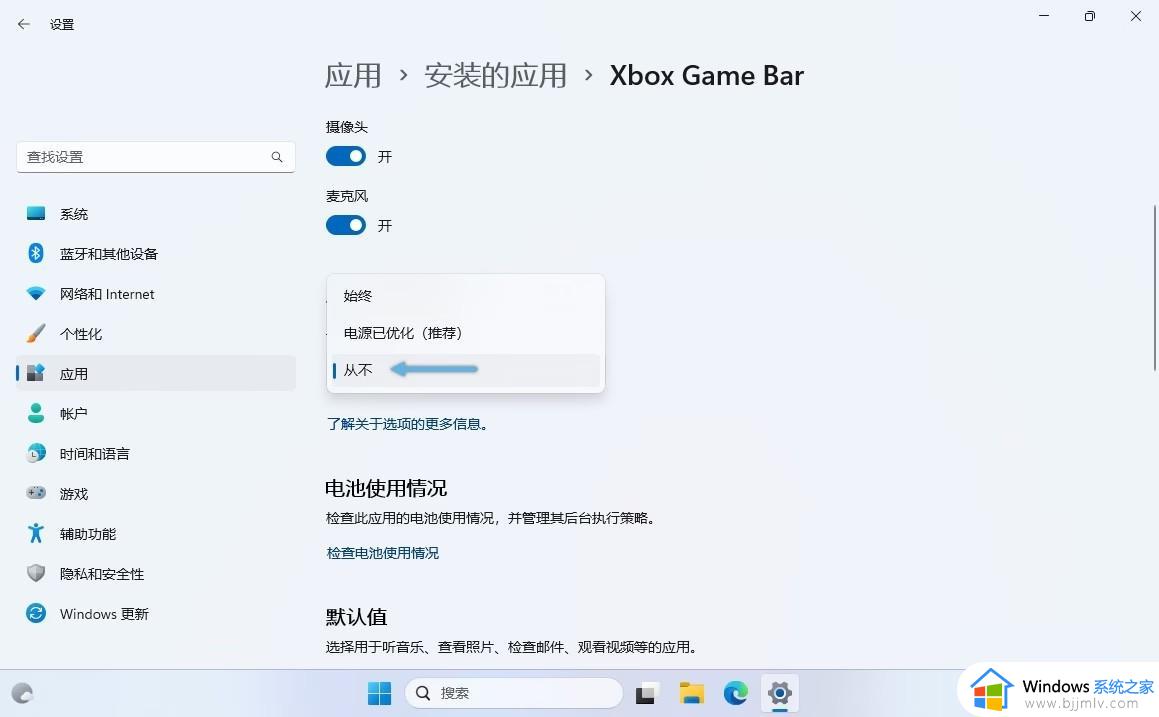Open 了解关于选项的更多信息 link

407,424
